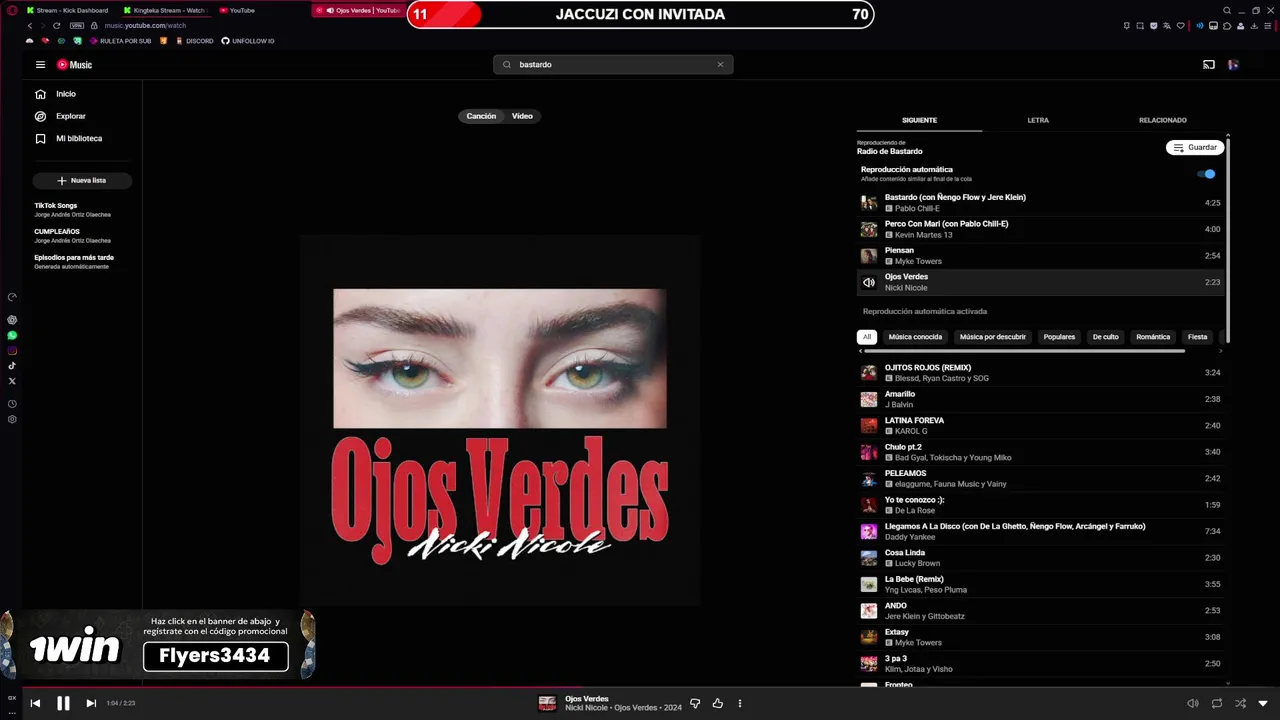Filter by Música conocida chip
This screenshot has width=1280, height=720.
(915, 337)
